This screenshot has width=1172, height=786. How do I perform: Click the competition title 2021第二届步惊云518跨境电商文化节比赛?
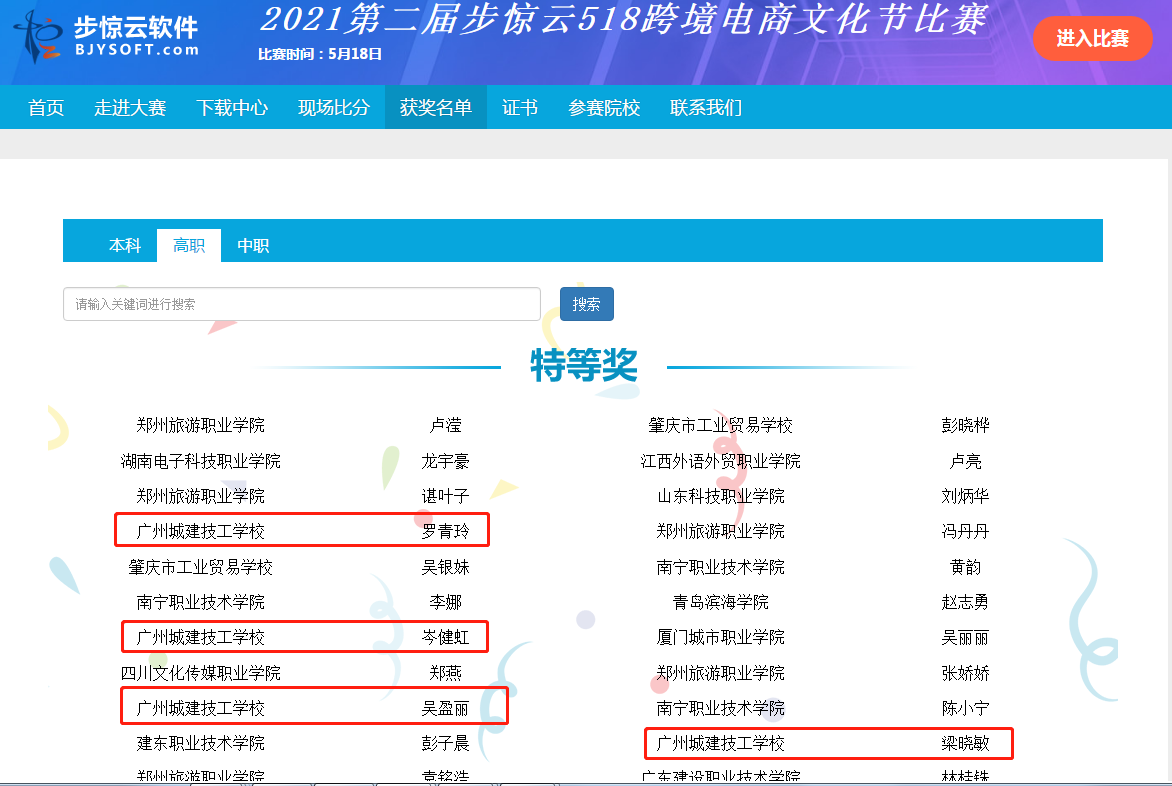624,19
